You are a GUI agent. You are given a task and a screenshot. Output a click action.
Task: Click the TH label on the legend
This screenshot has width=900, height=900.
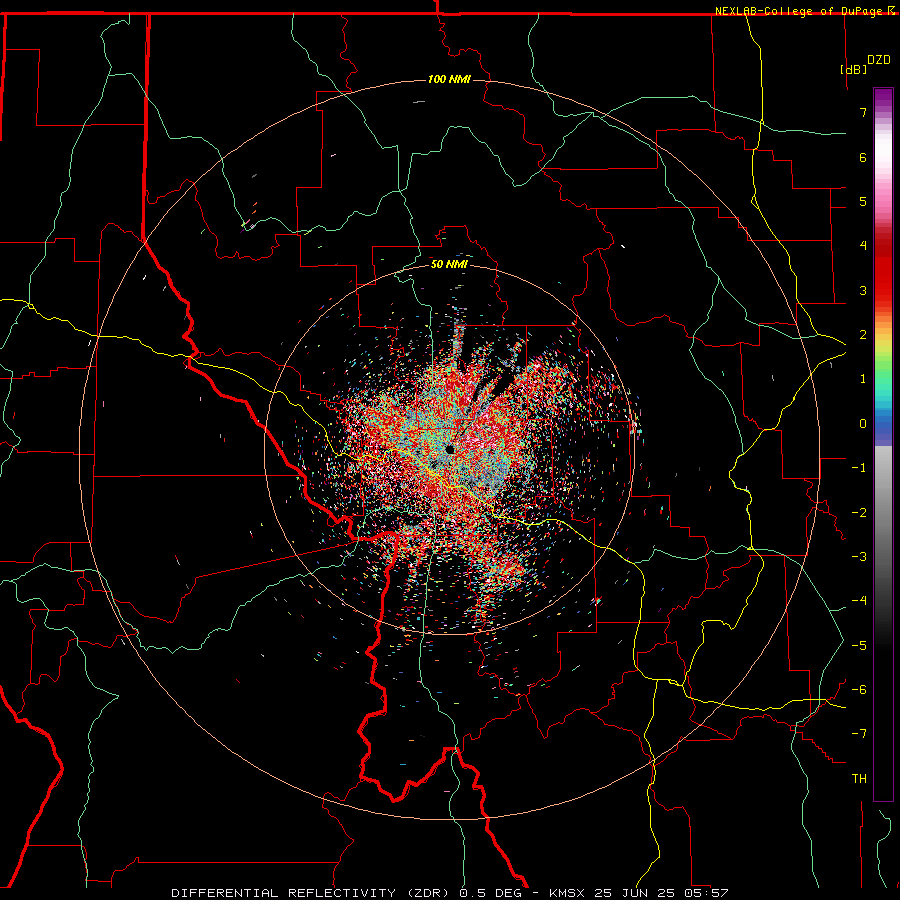(x=859, y=779)
